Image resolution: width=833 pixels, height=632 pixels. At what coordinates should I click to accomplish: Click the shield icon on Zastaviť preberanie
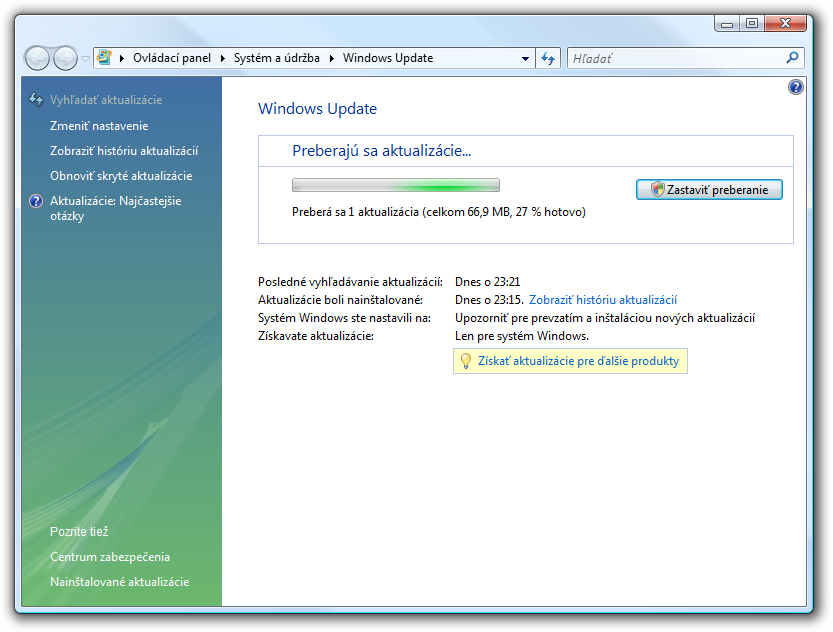[x=658, y=189]
